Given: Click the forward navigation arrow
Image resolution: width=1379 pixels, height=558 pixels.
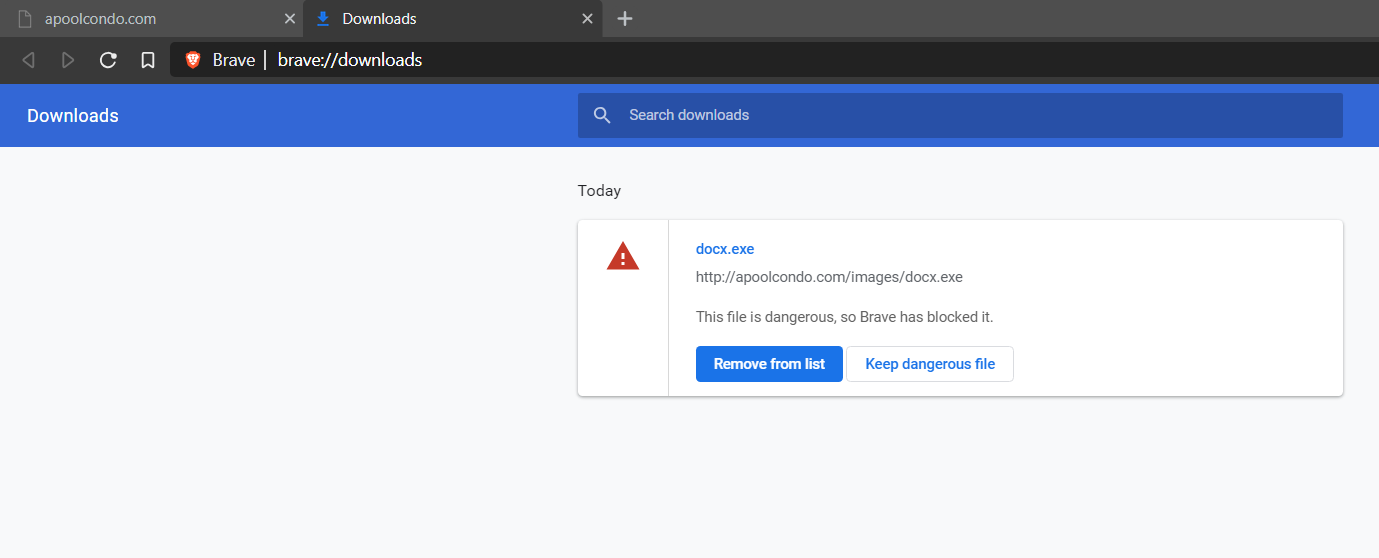Looking at the screenshot, I should [68, 60].
